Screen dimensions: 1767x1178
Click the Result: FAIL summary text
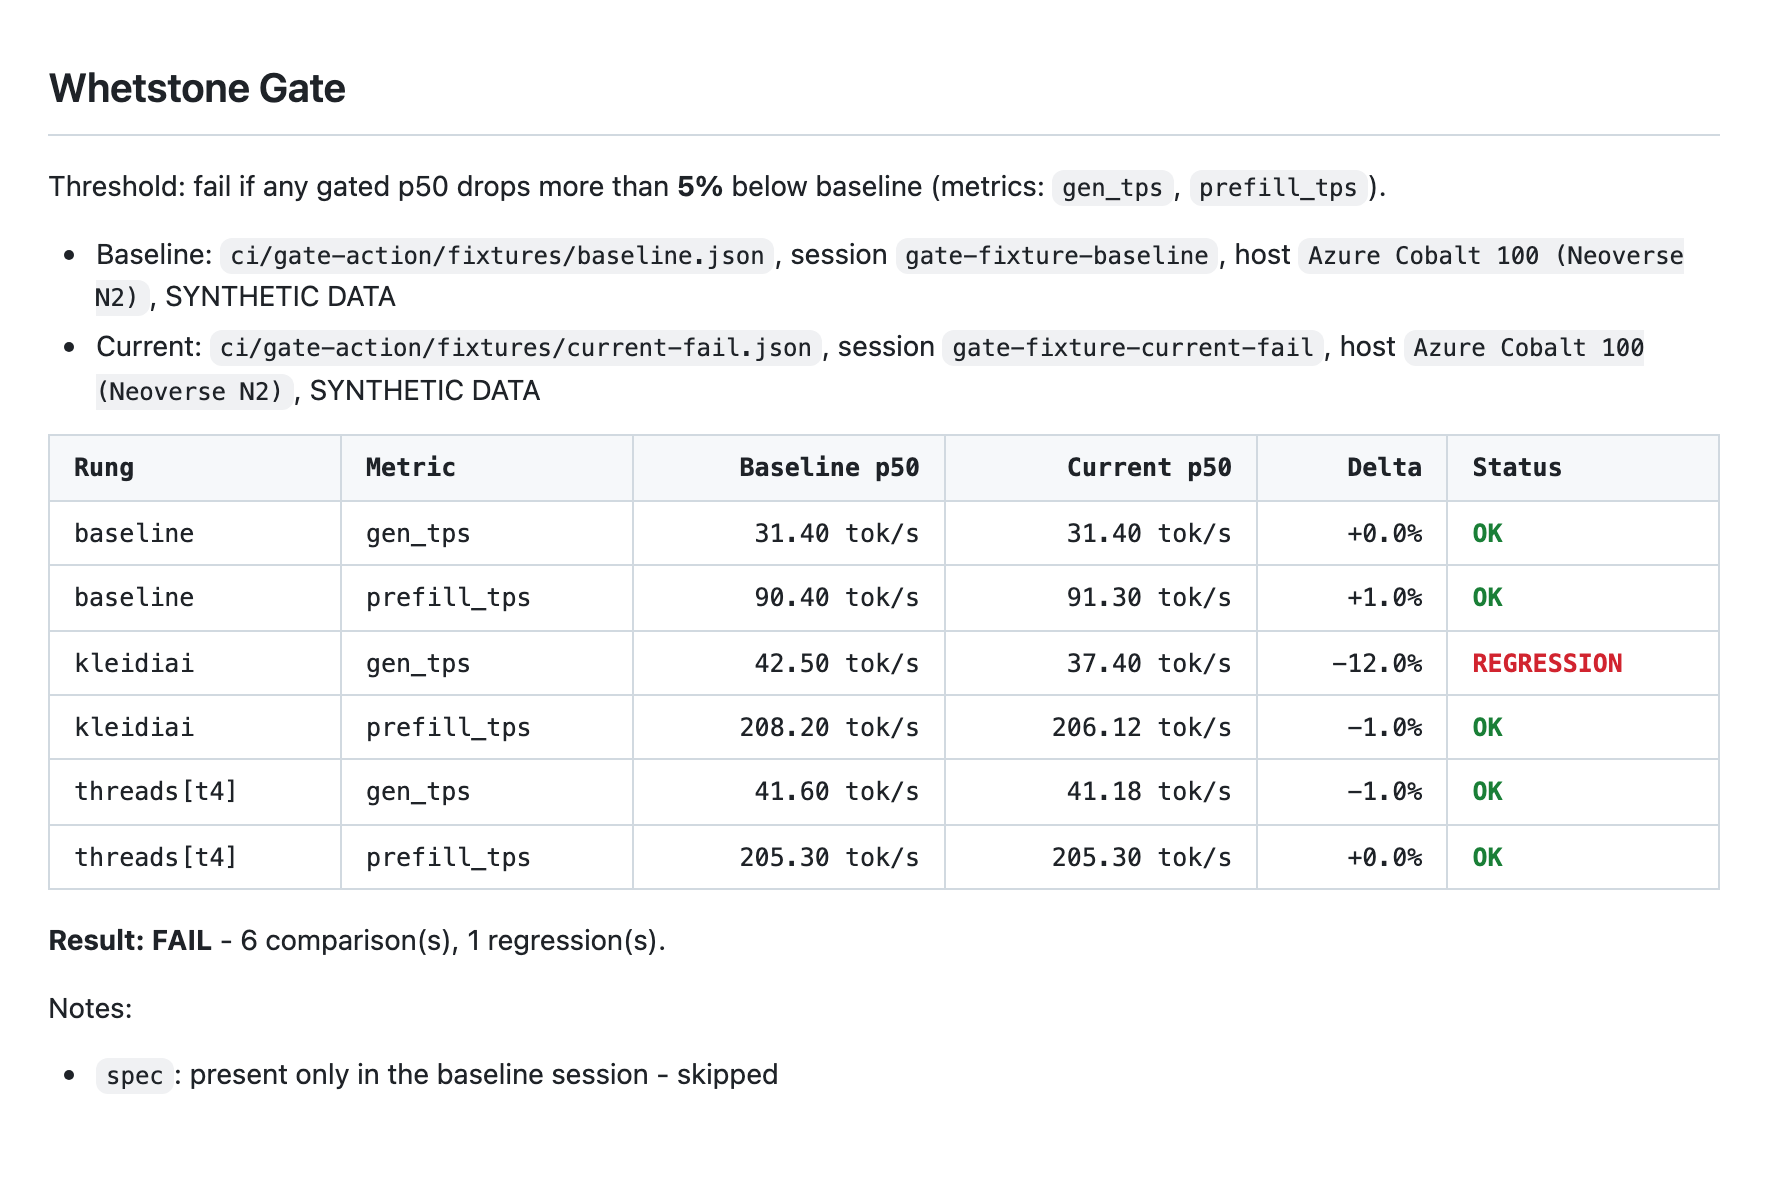130,940
